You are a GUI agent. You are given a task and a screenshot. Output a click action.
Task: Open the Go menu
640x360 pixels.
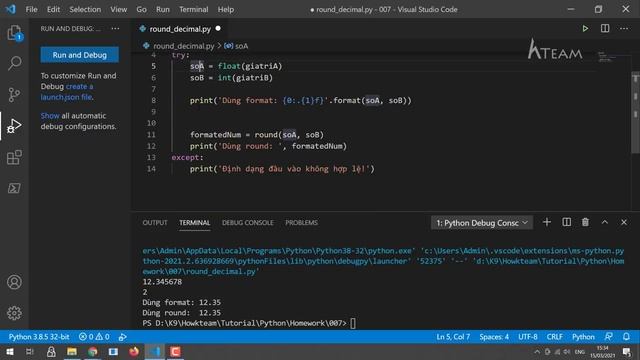[141, 9]
